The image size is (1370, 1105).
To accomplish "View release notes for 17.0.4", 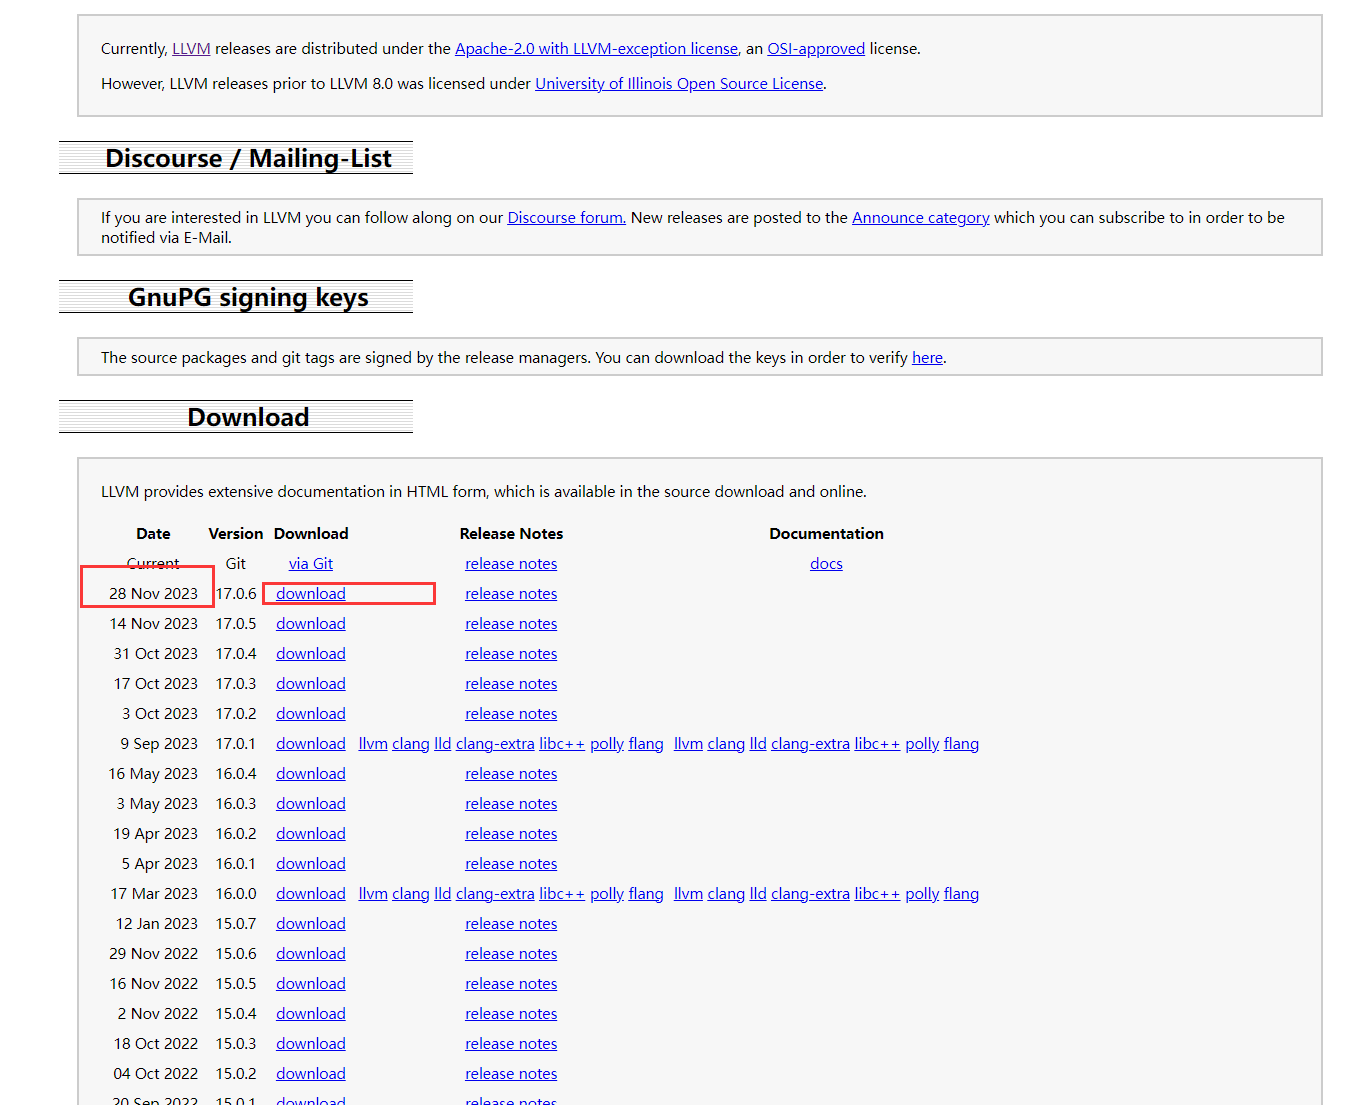I will [511, 654].
